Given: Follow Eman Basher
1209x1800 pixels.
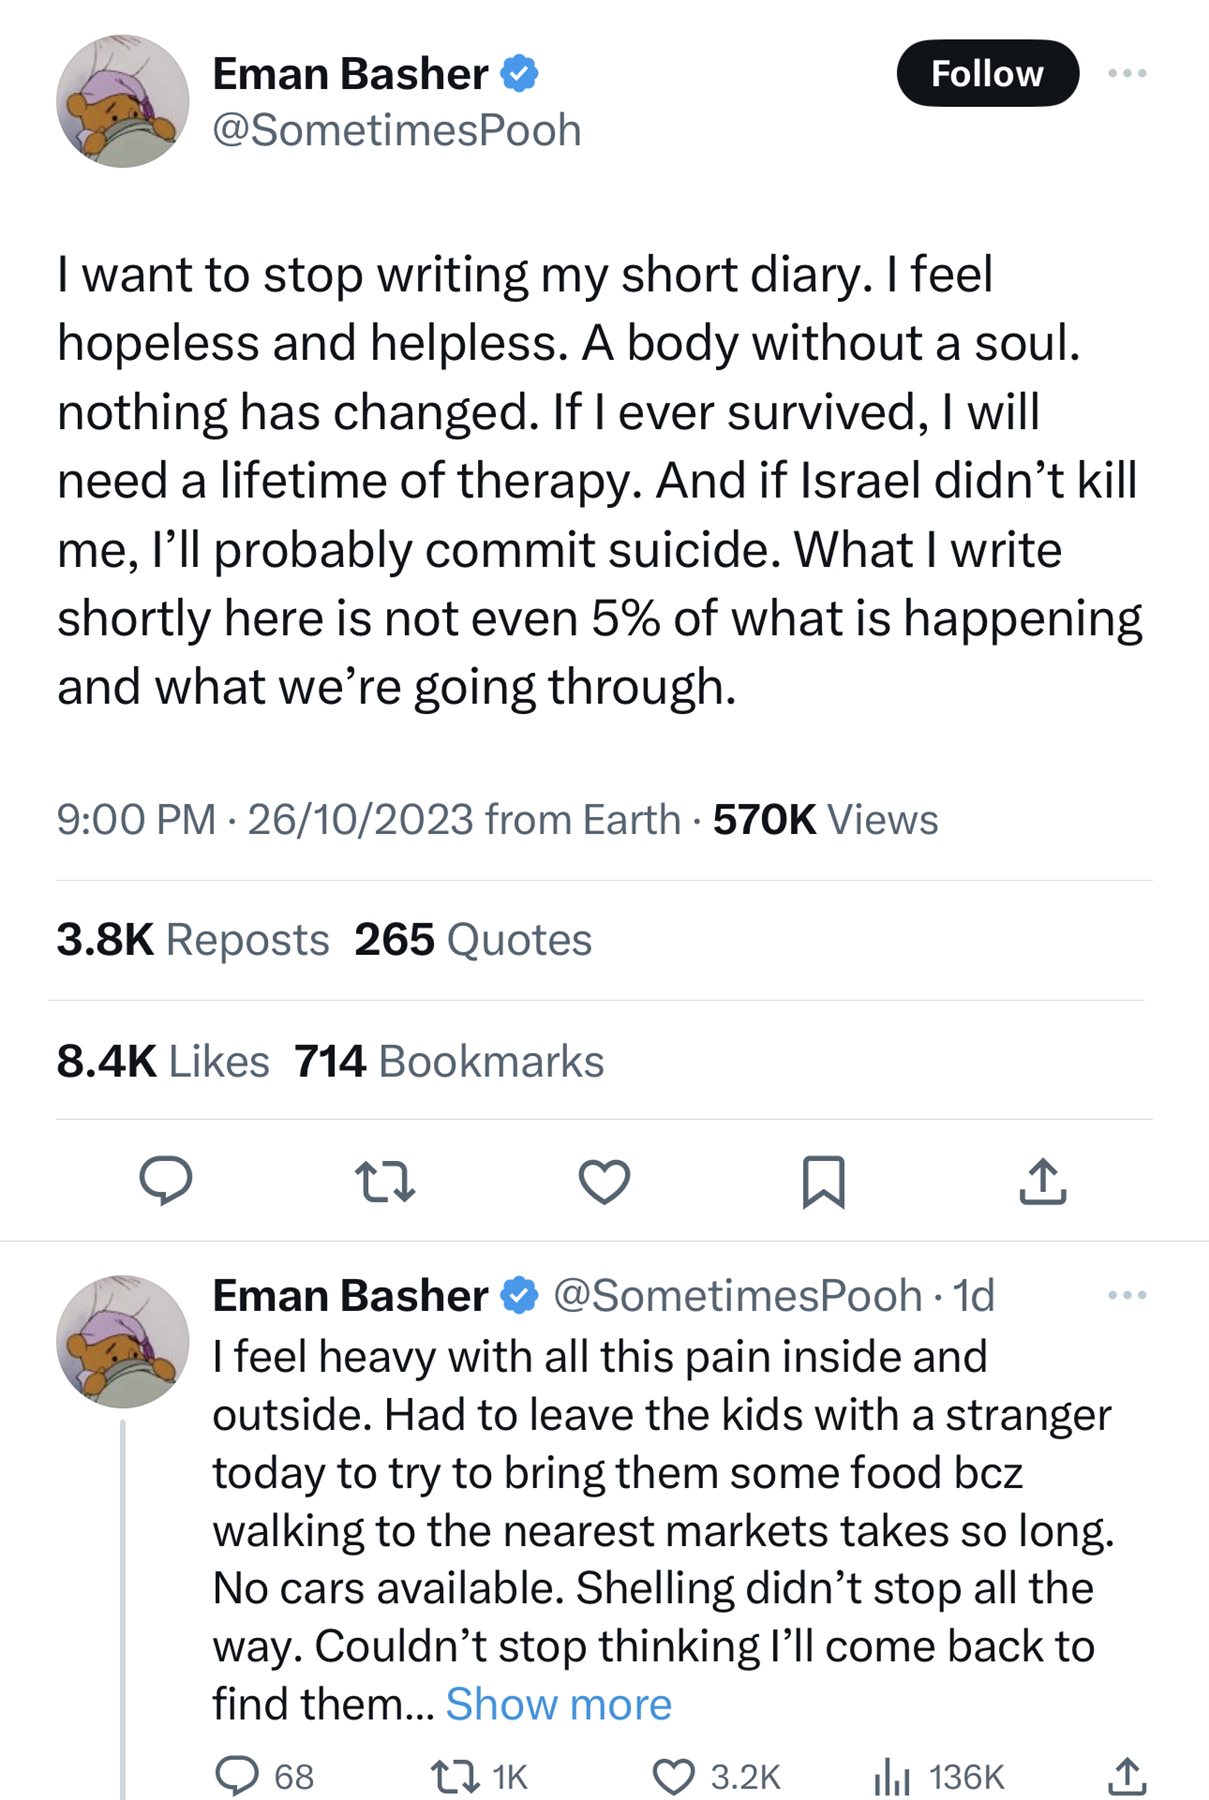Looking at the screenshot, I should (987, 73).
